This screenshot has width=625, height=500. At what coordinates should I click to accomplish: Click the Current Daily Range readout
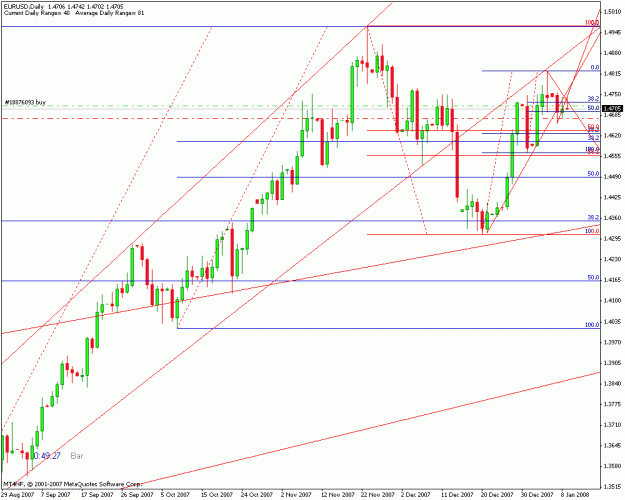point(37,13)
